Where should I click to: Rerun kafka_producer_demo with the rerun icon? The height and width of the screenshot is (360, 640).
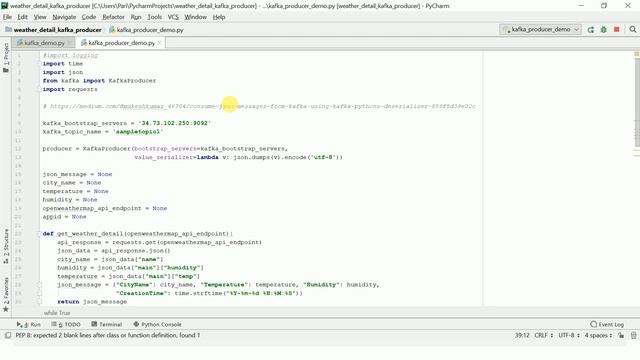click(x=591, y=29)
